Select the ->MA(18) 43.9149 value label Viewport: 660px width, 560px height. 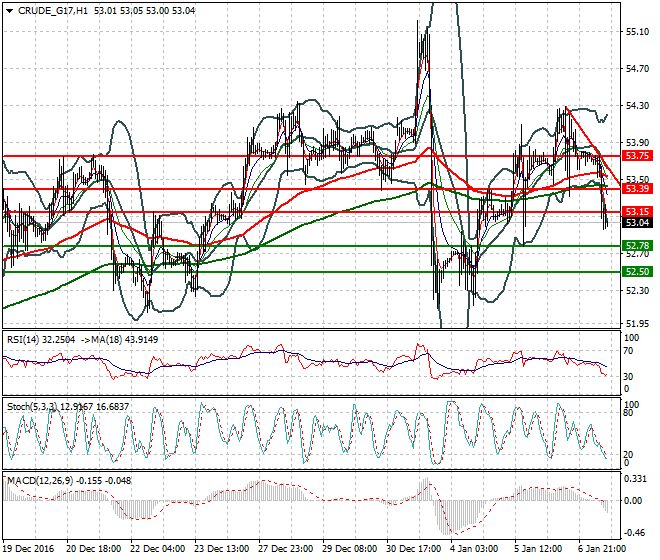(x=119, y=339)
